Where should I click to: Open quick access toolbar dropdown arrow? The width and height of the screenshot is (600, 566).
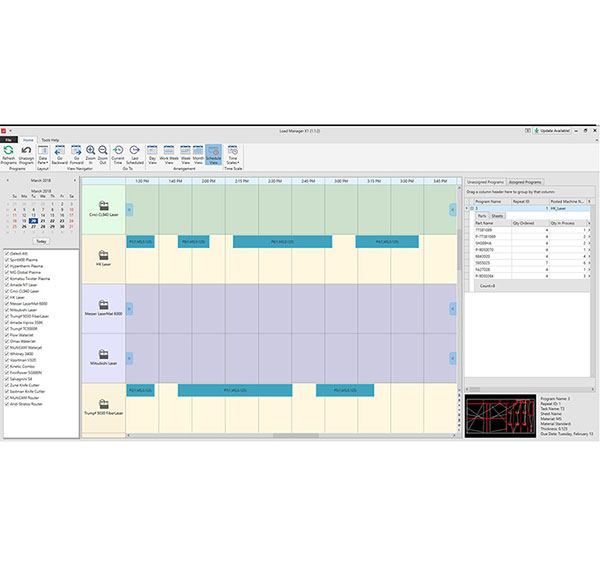[x=10, y=131]
